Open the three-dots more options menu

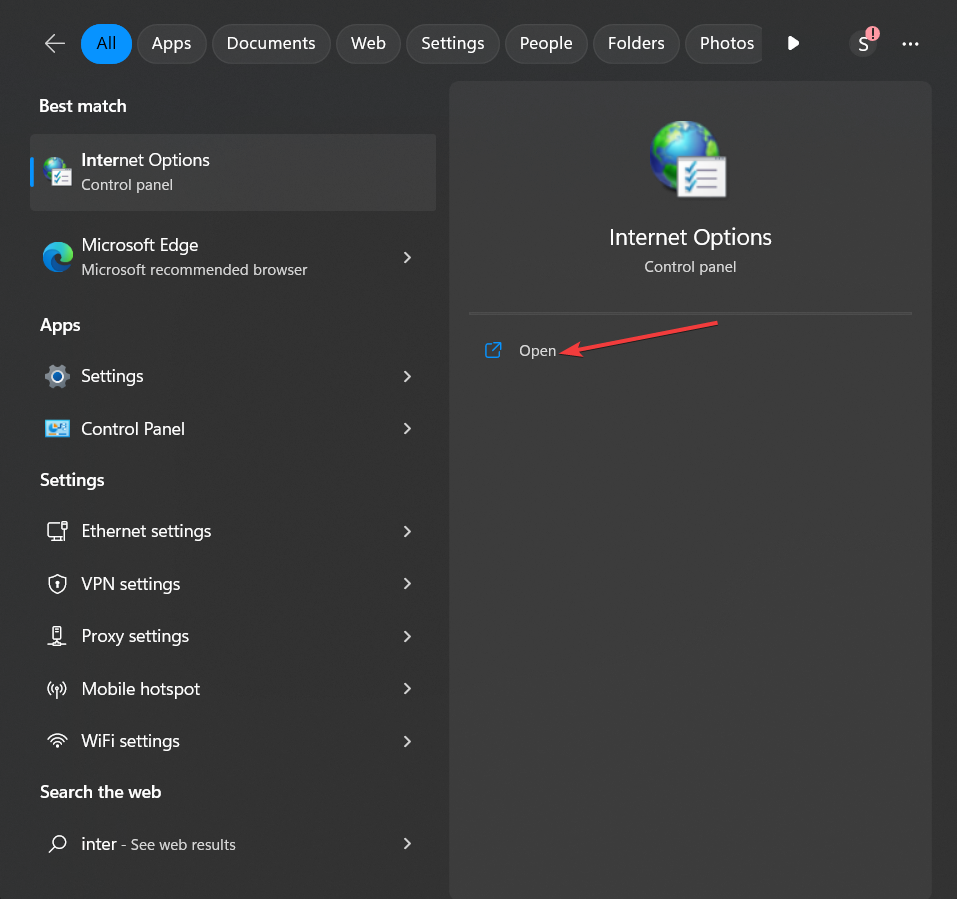point(910,43)
